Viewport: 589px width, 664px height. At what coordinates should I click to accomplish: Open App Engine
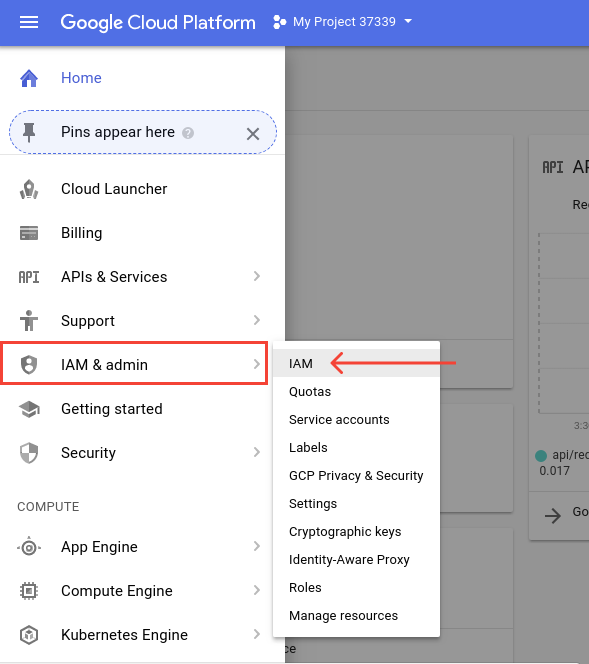click(99, 547)
